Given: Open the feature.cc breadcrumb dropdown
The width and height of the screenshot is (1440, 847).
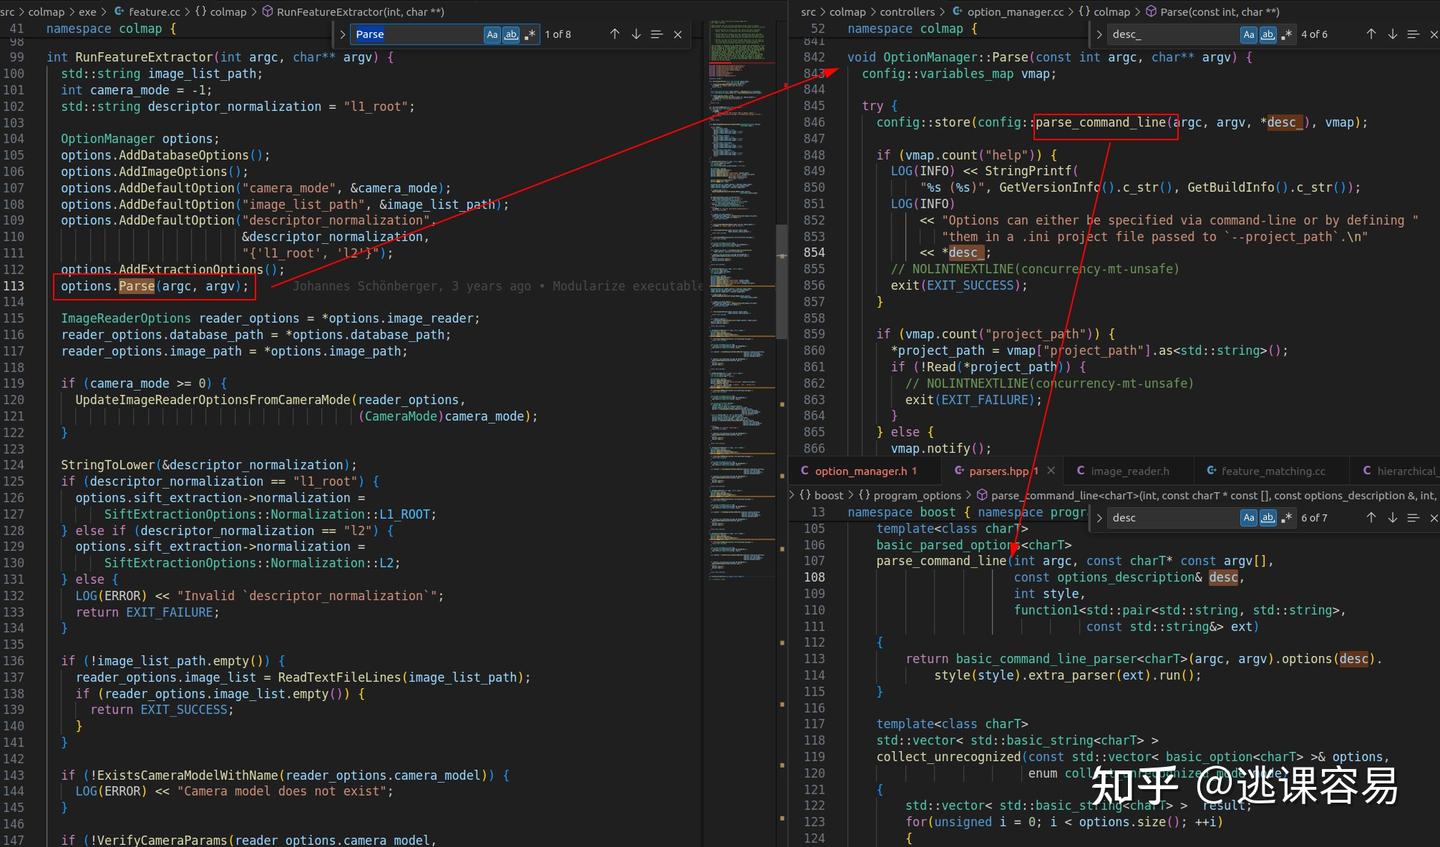Looking at the screenshot, I should [147, 12].
